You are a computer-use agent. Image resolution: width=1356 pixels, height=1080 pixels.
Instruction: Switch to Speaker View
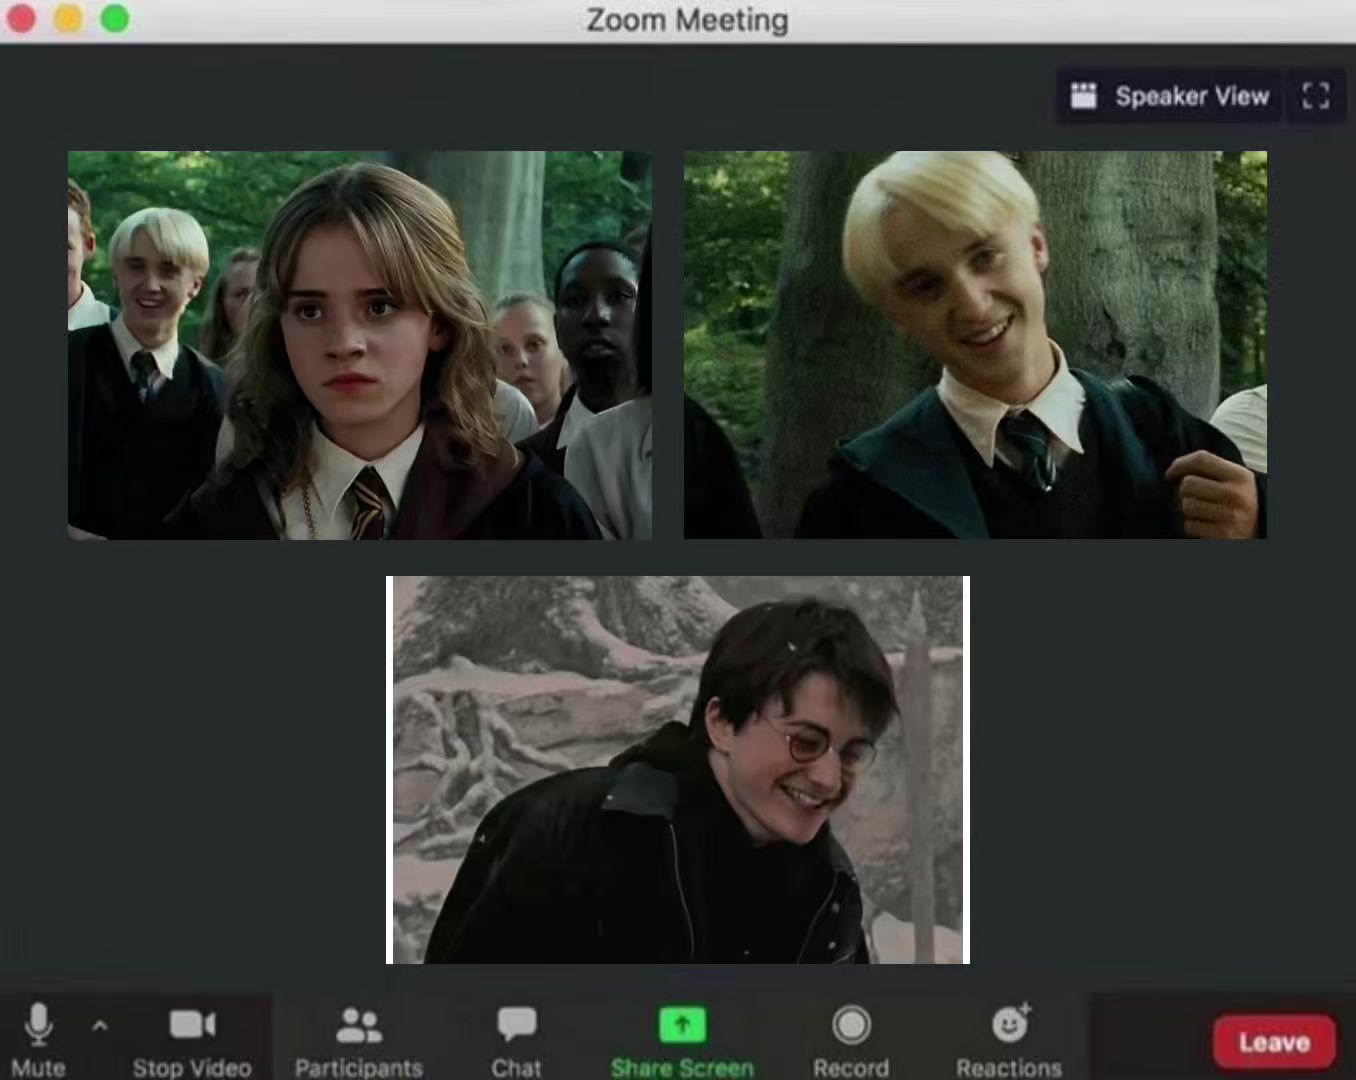click(1169, 96)
